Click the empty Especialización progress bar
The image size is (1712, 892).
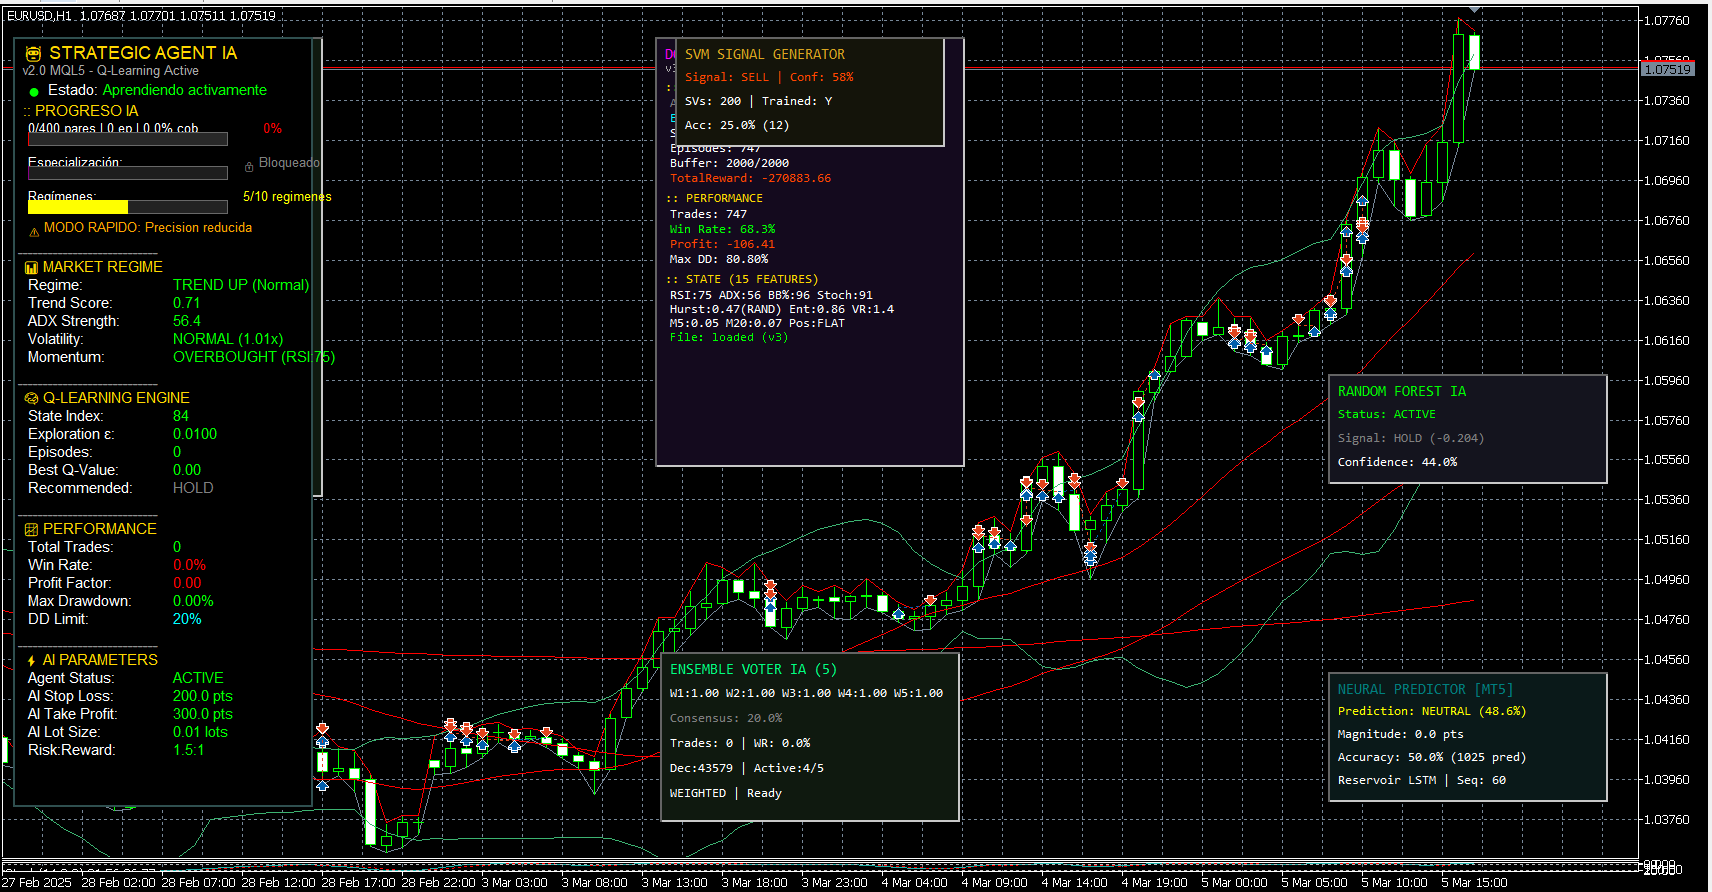click(127, 173)
